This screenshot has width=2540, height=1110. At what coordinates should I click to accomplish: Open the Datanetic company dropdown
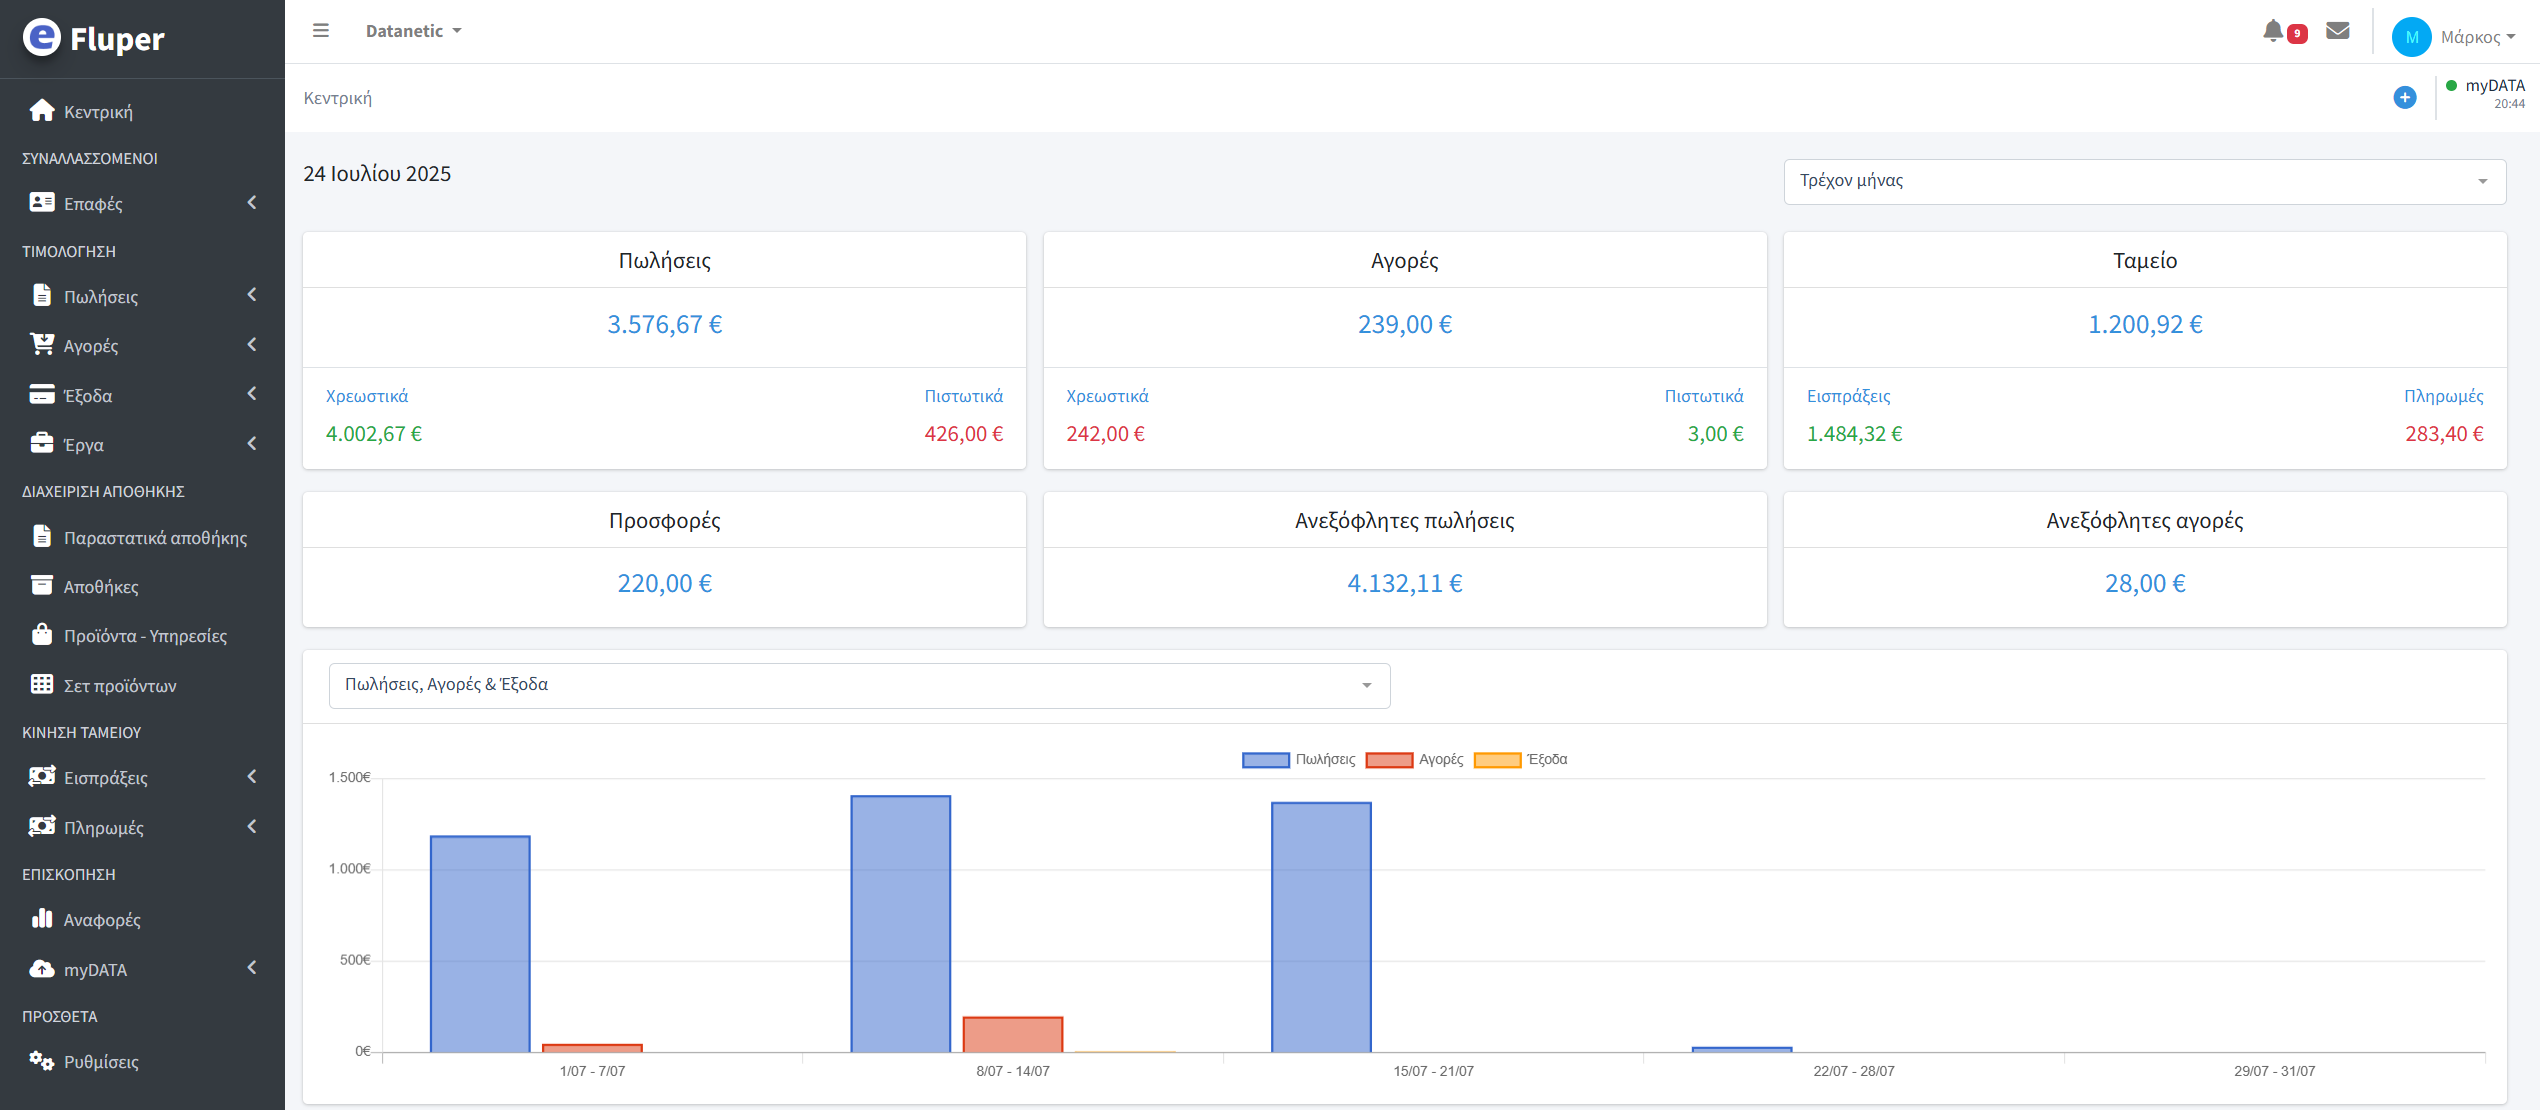413,31
